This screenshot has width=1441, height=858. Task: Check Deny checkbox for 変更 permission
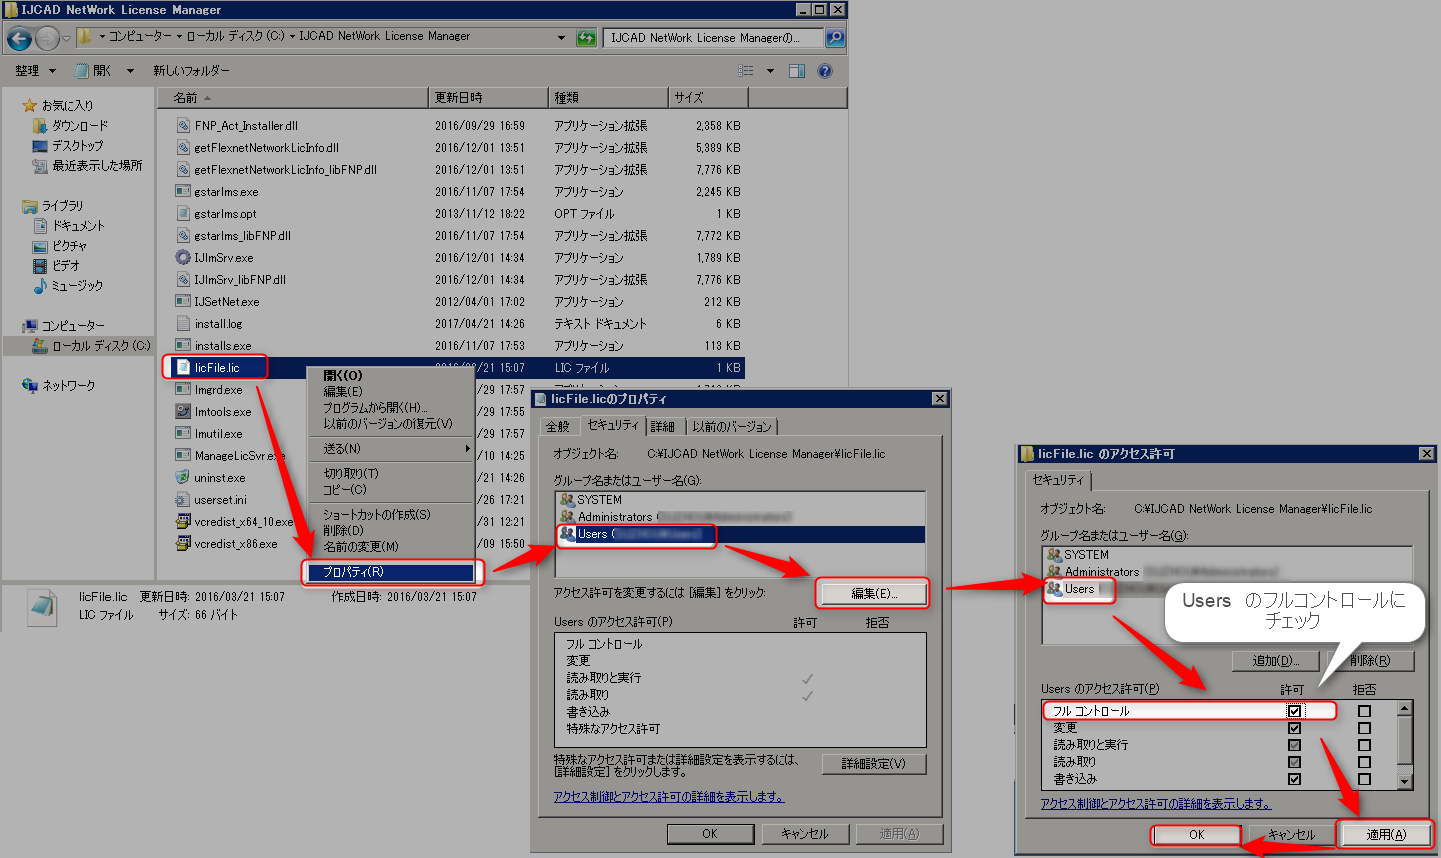click(1364, 728)
